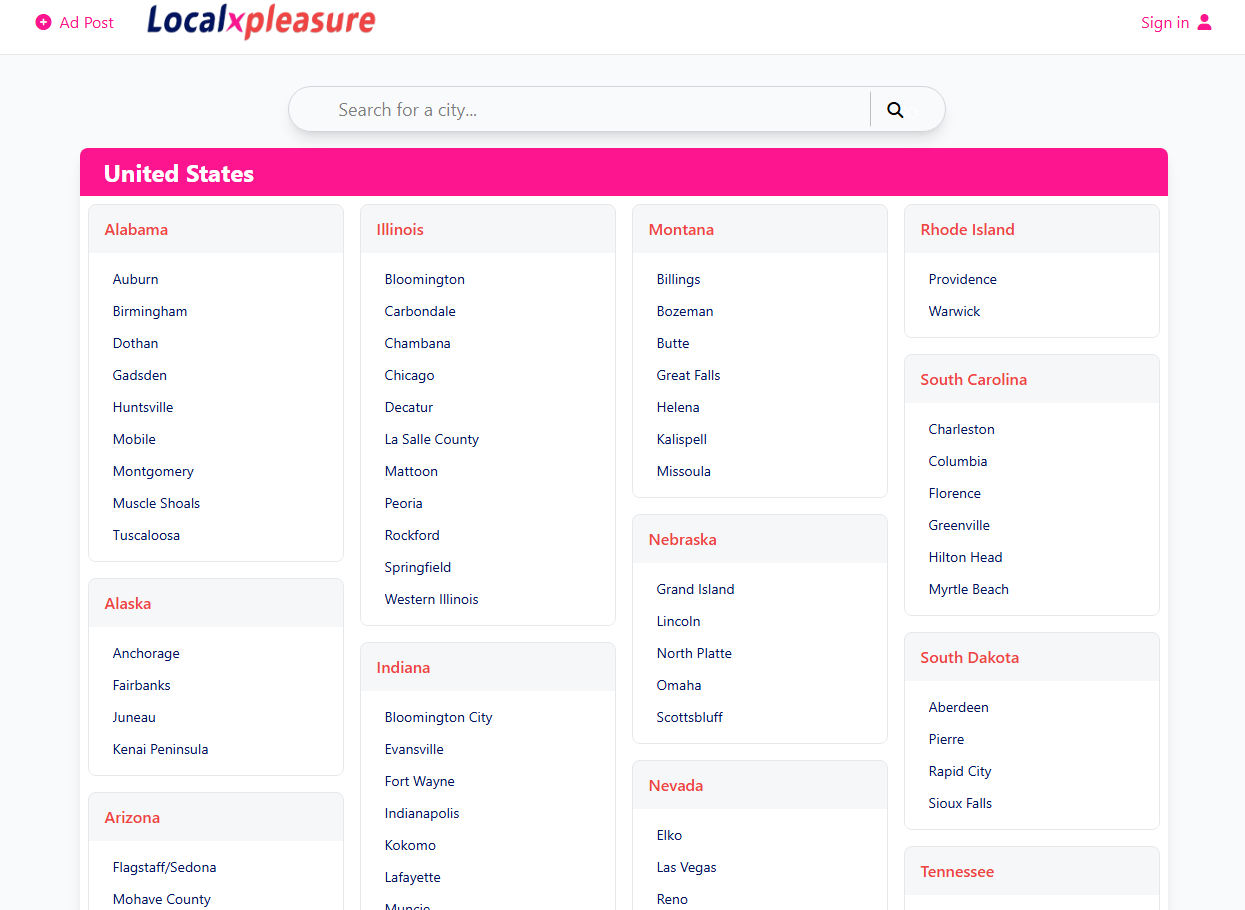Open Dothan city listing
The width and height of the screenshot is (1245, 910).
click(x=135, y=343)
